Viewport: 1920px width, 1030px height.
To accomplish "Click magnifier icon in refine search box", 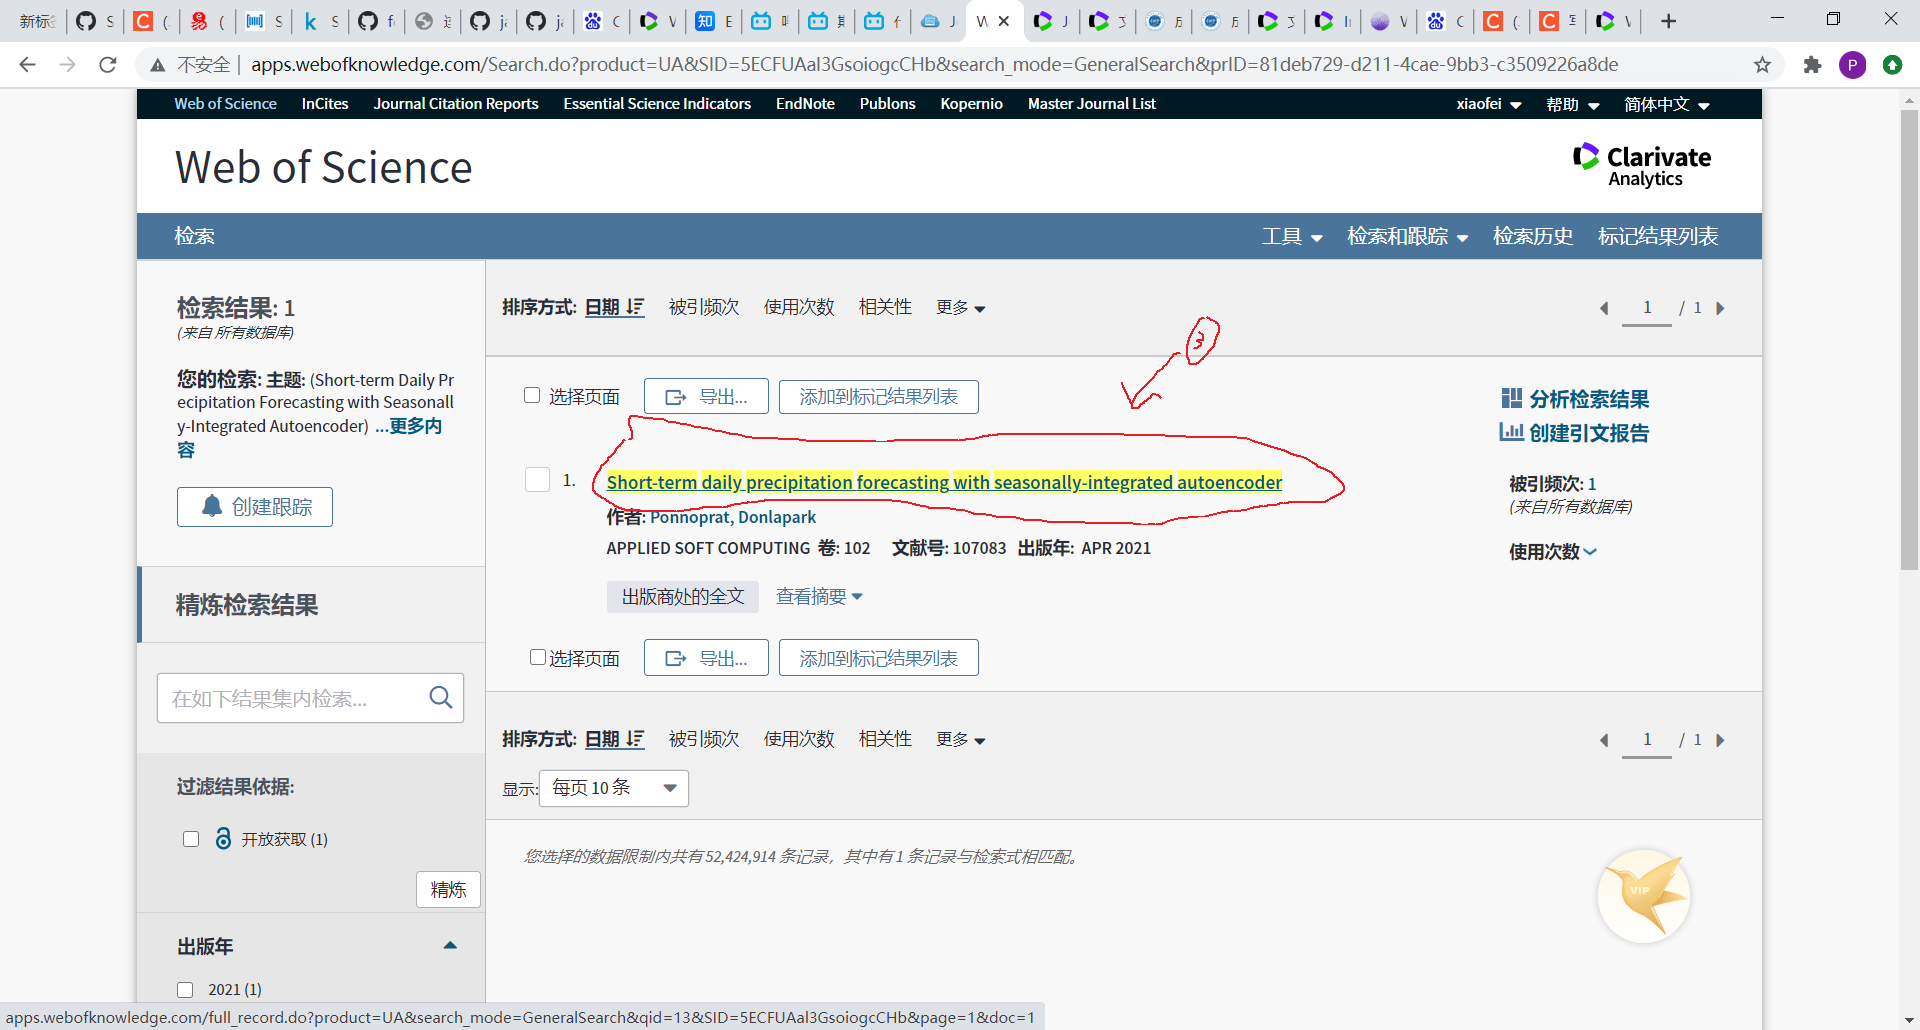I will tap(440, 697).
